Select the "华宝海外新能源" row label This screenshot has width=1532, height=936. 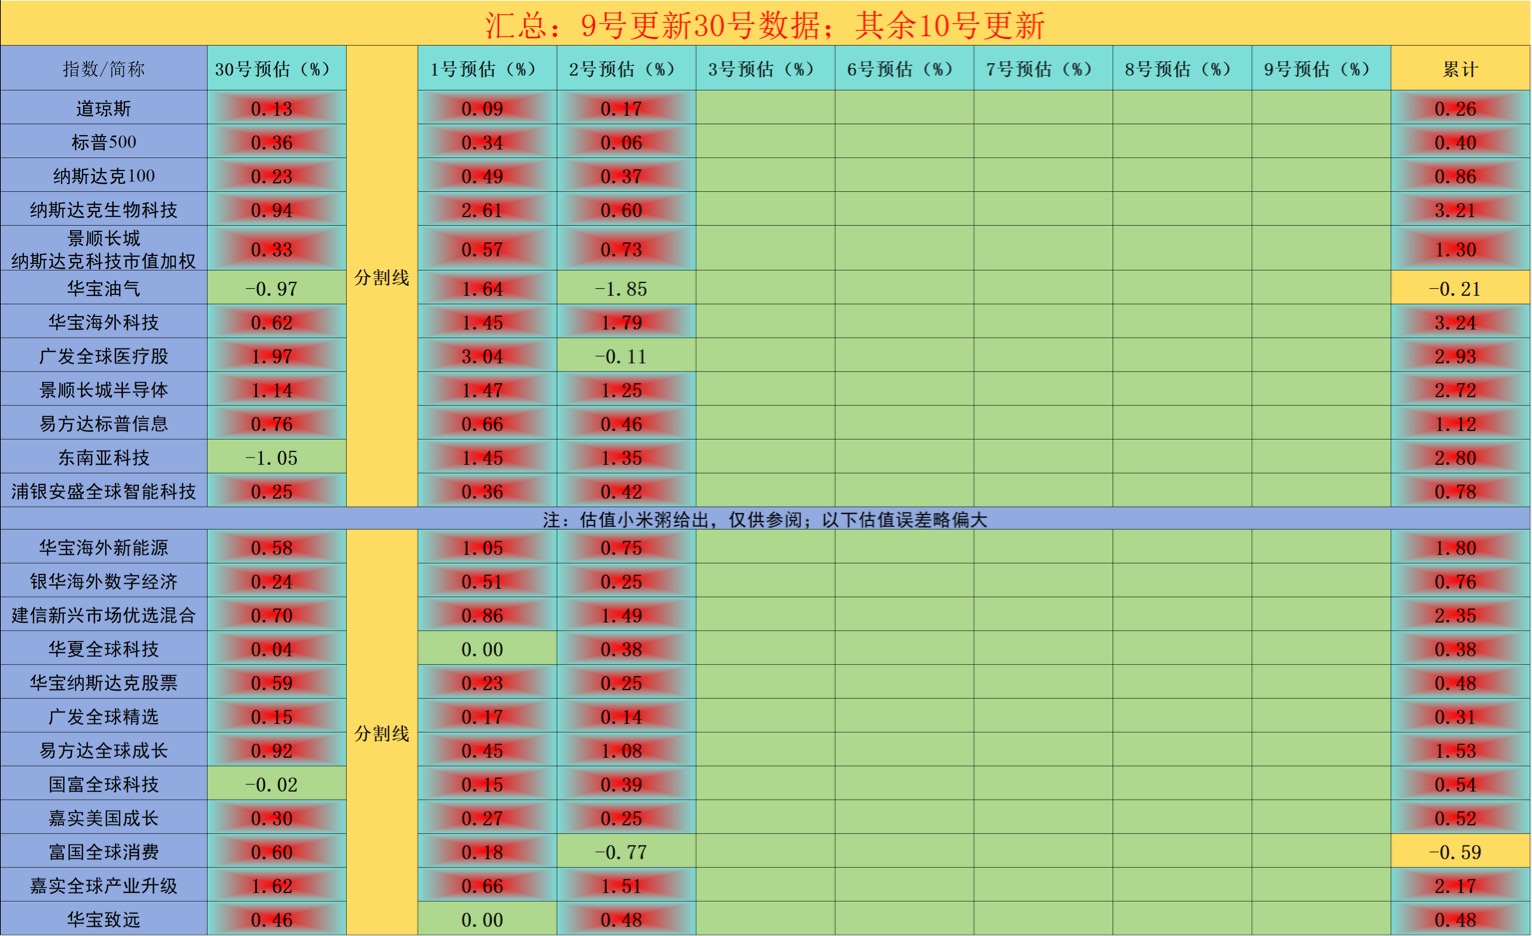click(104, 548)
